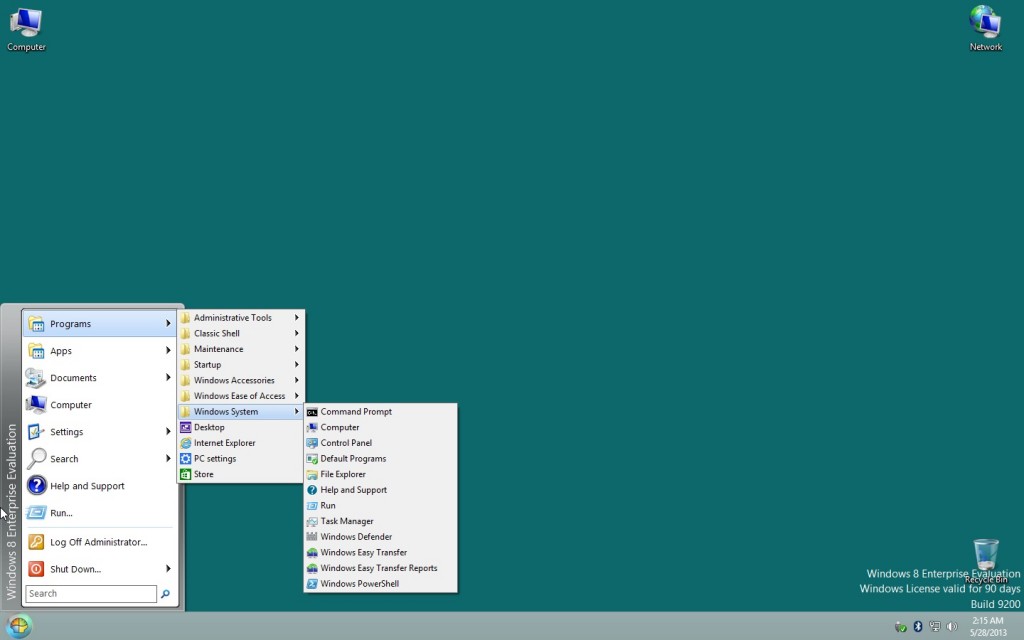Viewport: 1024px width, 640px height.
Task: Click the Control Panel icon
Action: pos(312,443)
